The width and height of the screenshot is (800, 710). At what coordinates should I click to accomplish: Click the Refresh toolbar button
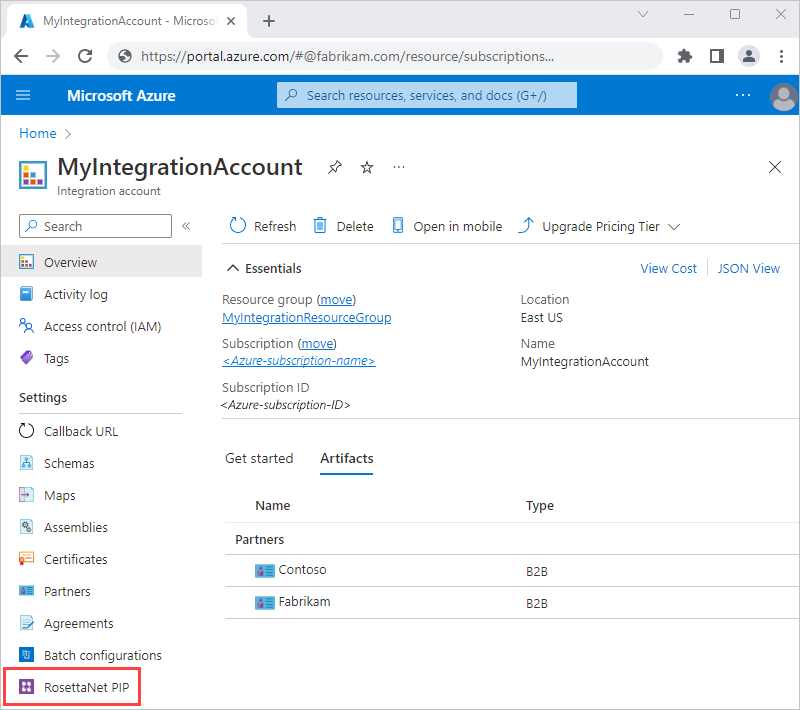(263, 226)
